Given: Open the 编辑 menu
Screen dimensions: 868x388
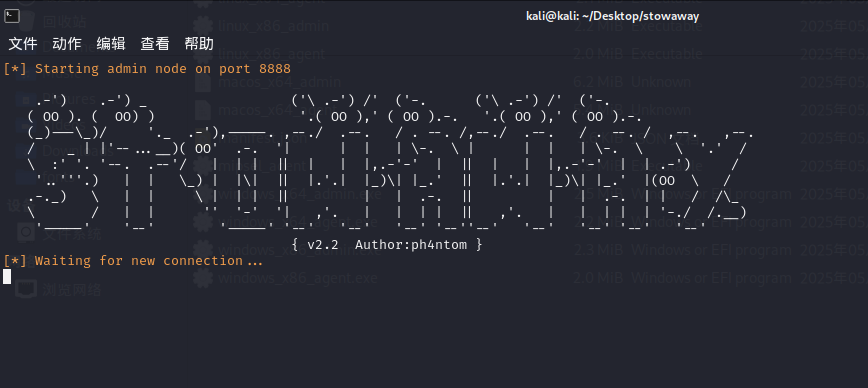Looking at the screenshot, I should 111,44.
